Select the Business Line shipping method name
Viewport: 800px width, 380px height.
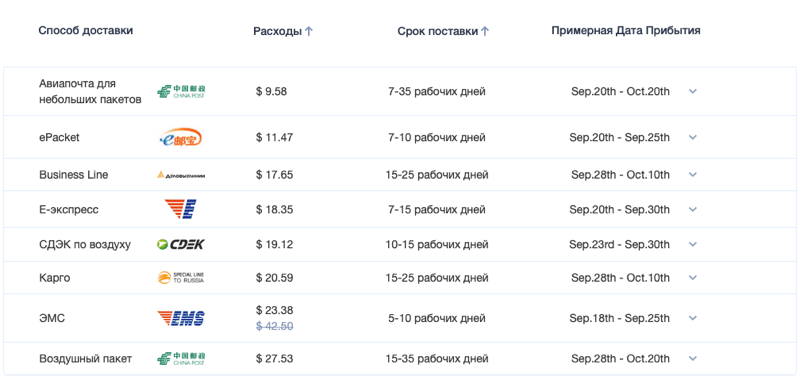tap(73, 174)
